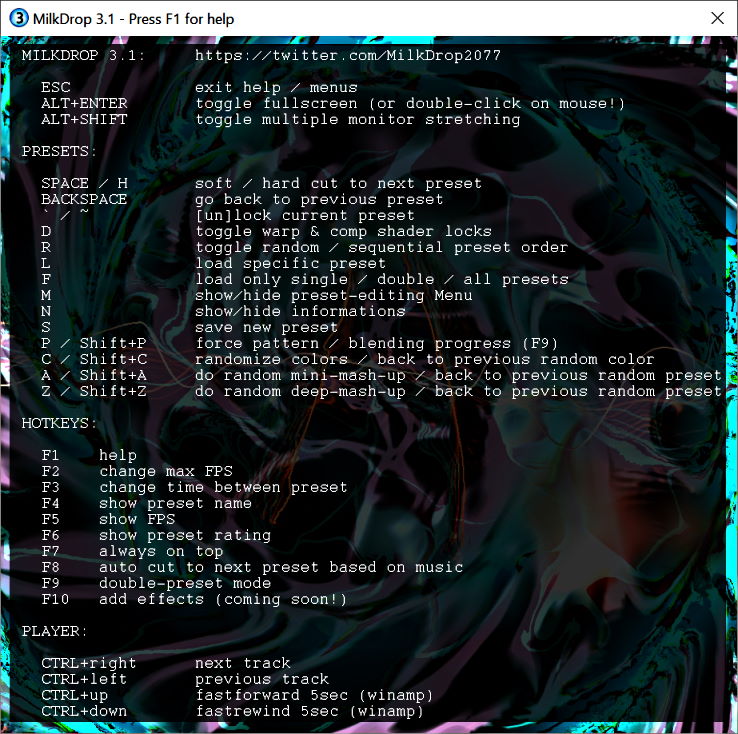
Task: Click the 'F1 help' line
Action: 89,455
